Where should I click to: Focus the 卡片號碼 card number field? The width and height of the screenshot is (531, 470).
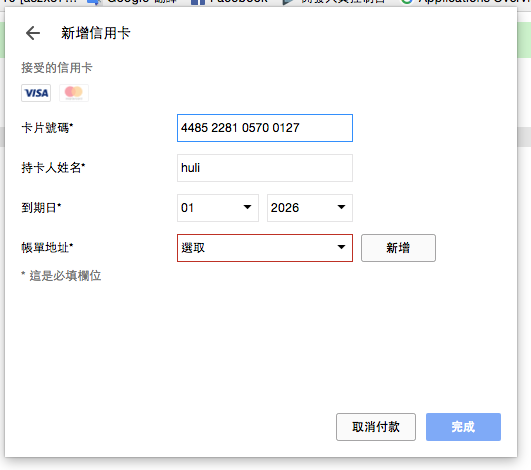pos(265,128)
